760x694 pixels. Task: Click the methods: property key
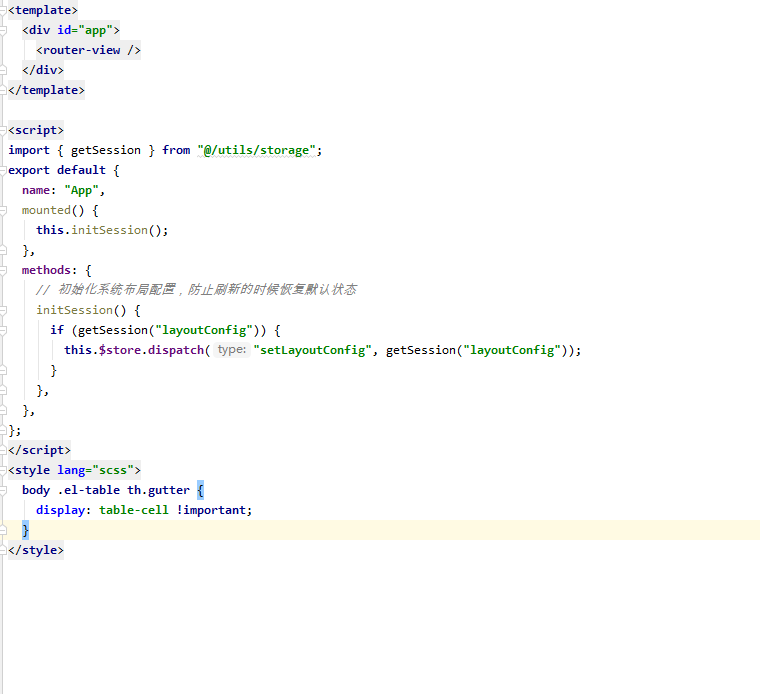pyautogui.click(x=49, y=270)
